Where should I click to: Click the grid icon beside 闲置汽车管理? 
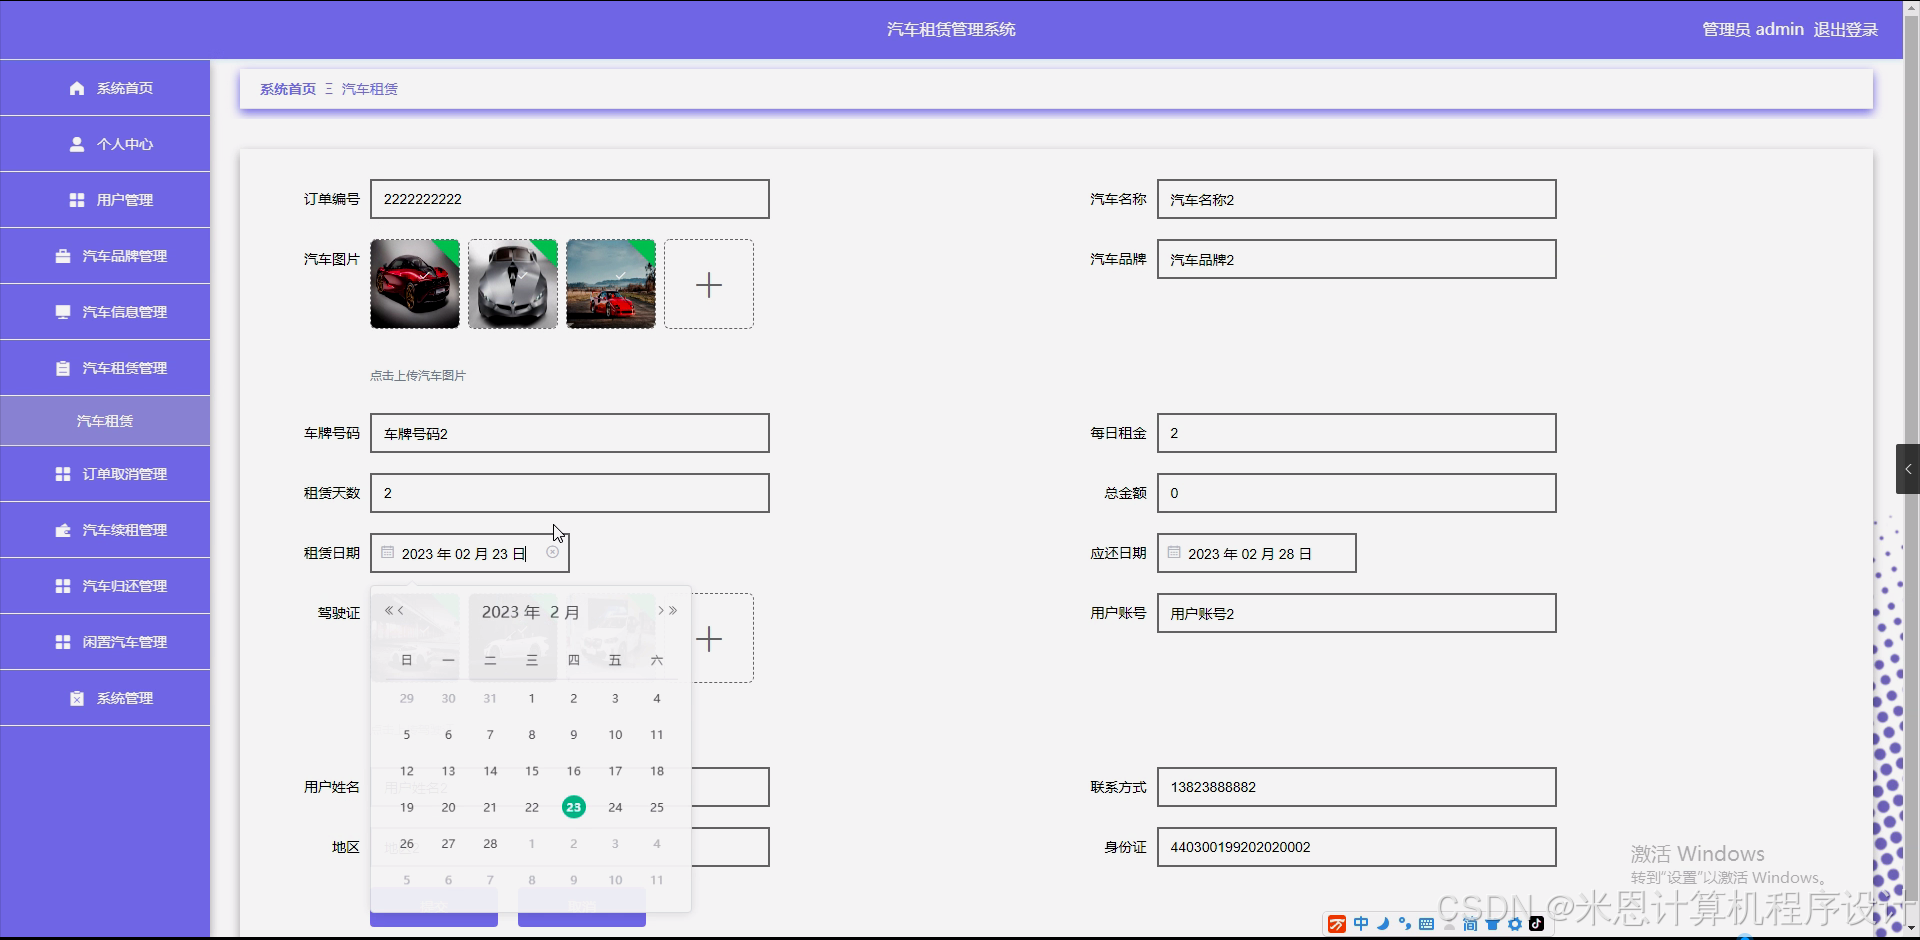coord(62,642)
